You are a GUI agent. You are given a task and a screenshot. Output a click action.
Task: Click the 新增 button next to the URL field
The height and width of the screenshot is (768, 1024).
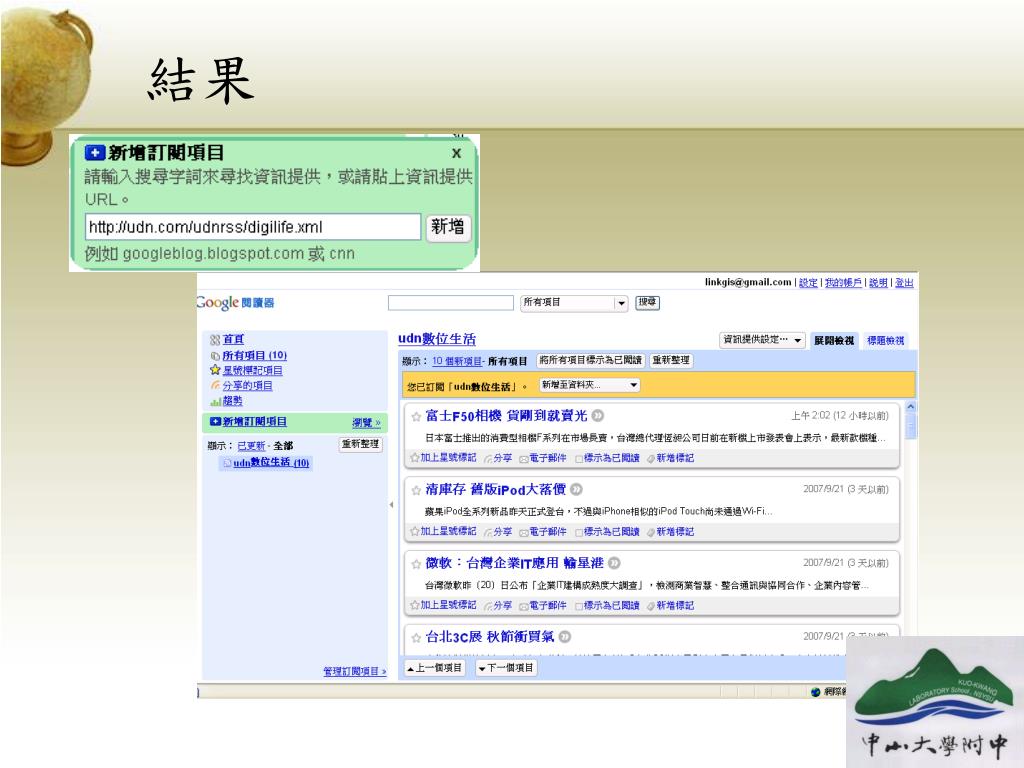[x=448, y=227]
